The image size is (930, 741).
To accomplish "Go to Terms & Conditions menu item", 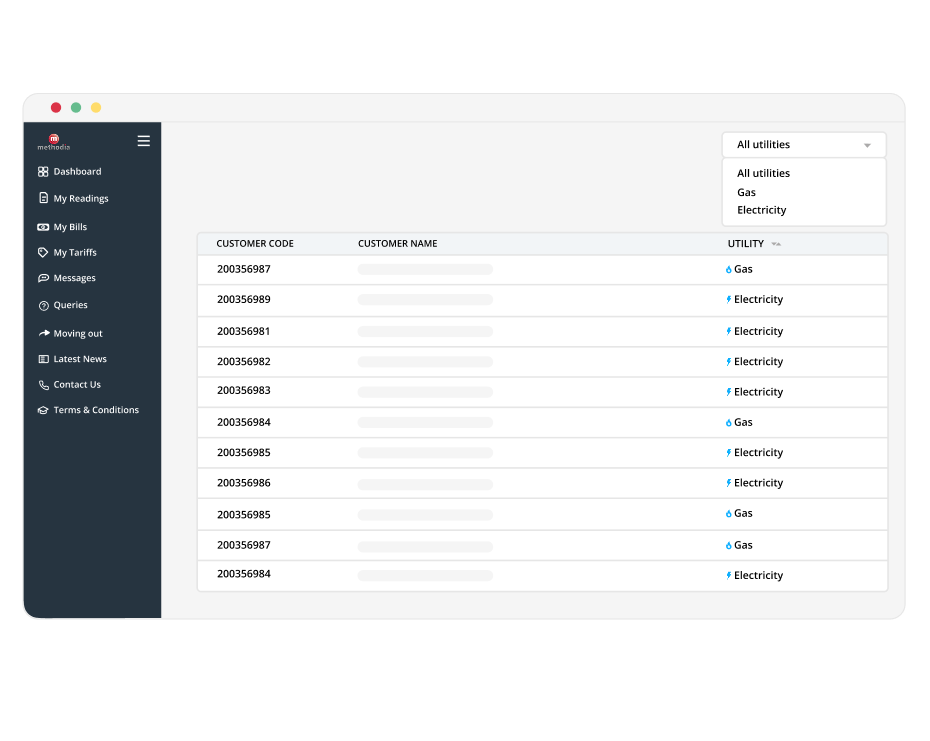I will [96, 410].
